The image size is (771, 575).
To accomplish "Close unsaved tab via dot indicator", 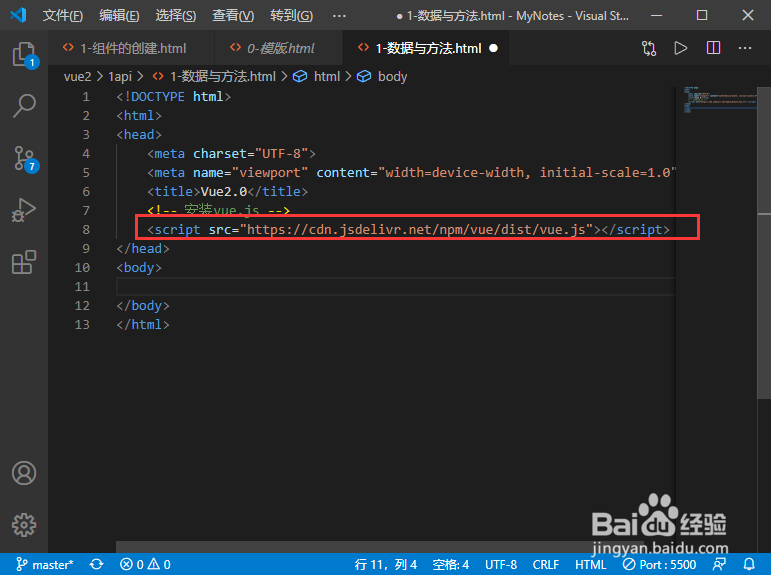I will (x=493, y=48).
